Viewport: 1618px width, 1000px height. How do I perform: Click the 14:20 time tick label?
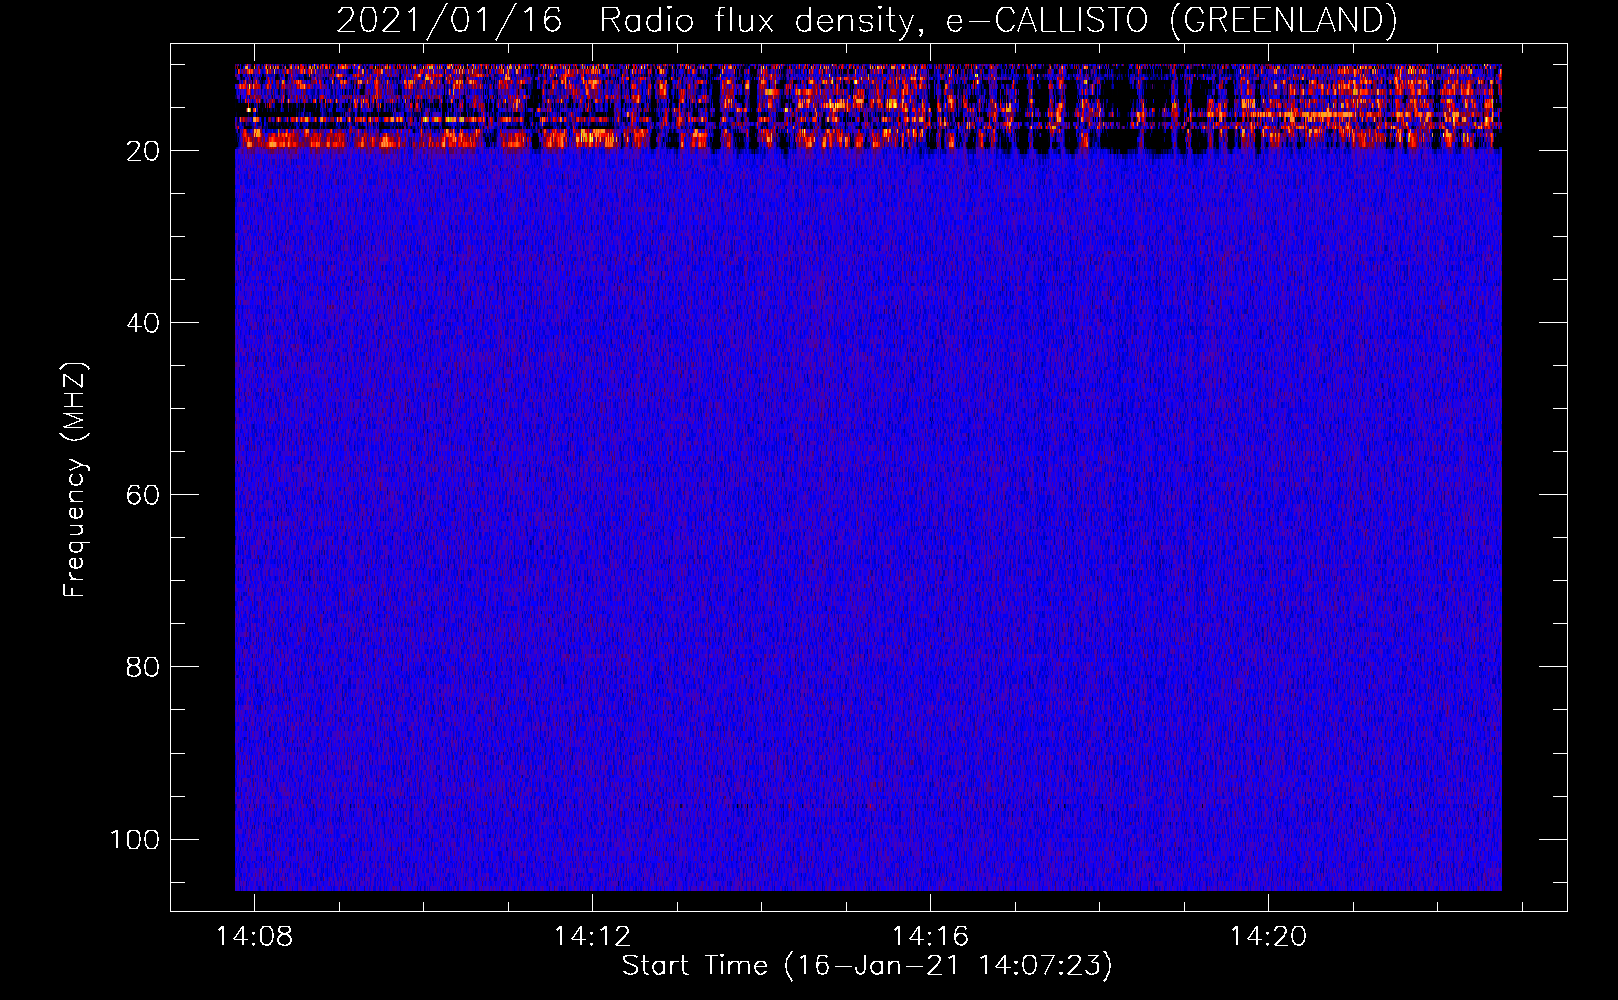click(1269, 937)
